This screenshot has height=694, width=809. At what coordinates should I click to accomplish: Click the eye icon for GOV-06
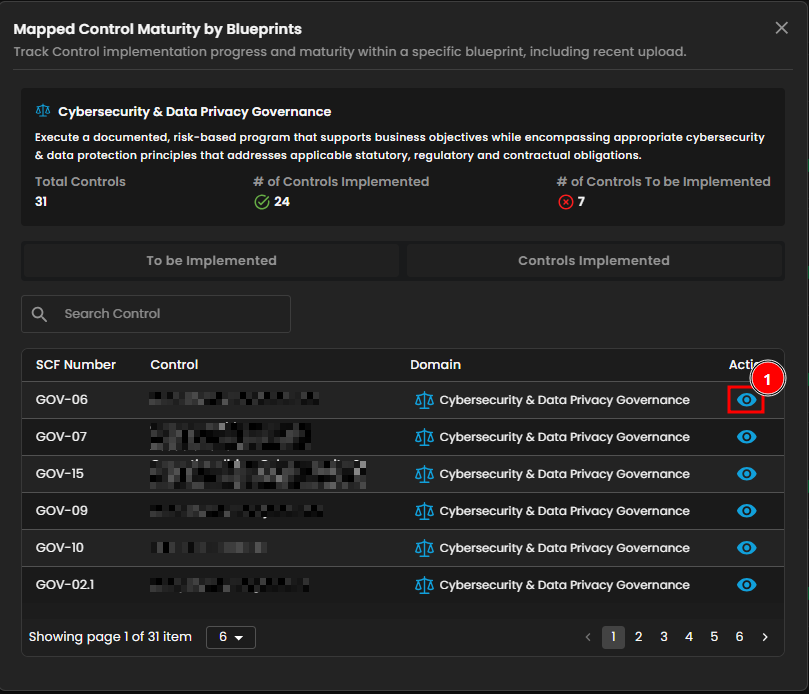[x=746, y=400]
